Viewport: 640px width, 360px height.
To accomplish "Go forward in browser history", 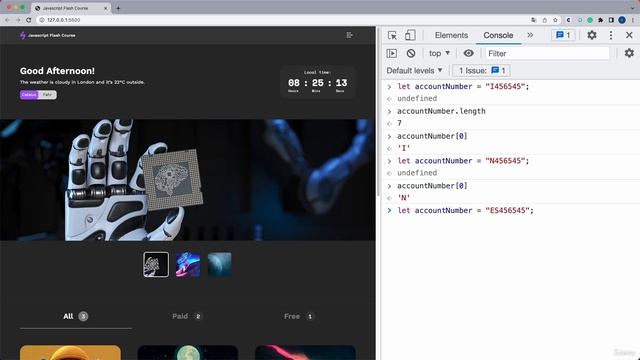I will (18, 20).
